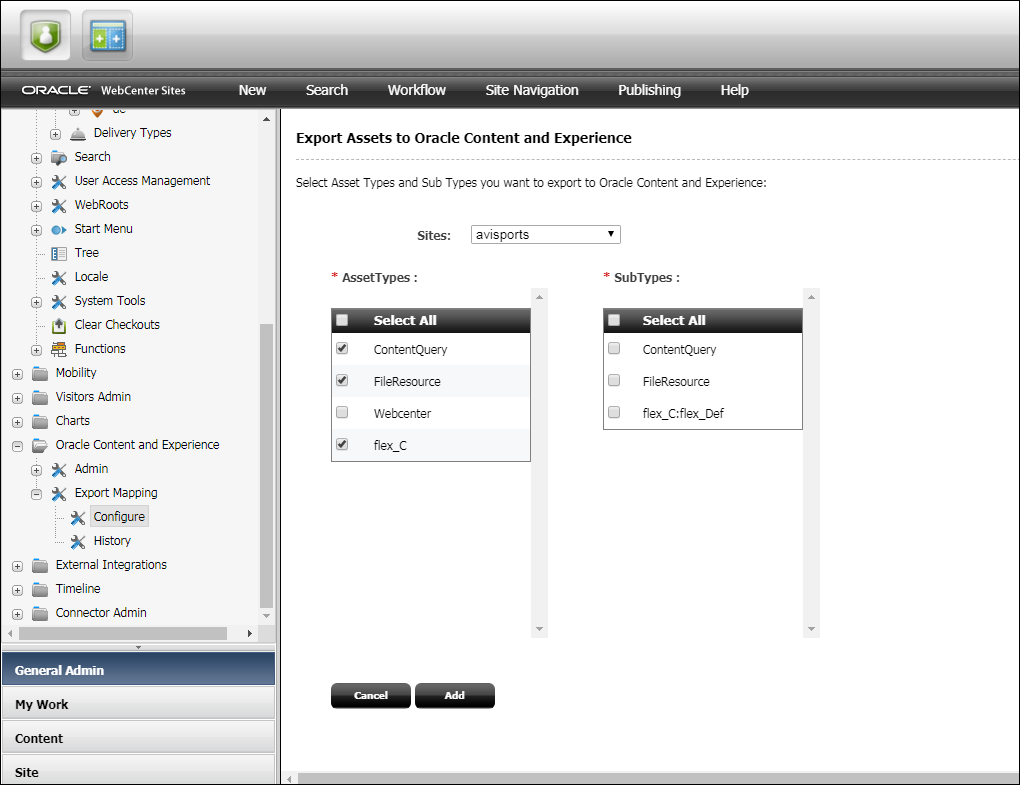This screenshot has height=785, width=1020.
Task: Collapse the Oracle Content and Experience folder
Action: (x=18, y=446)
